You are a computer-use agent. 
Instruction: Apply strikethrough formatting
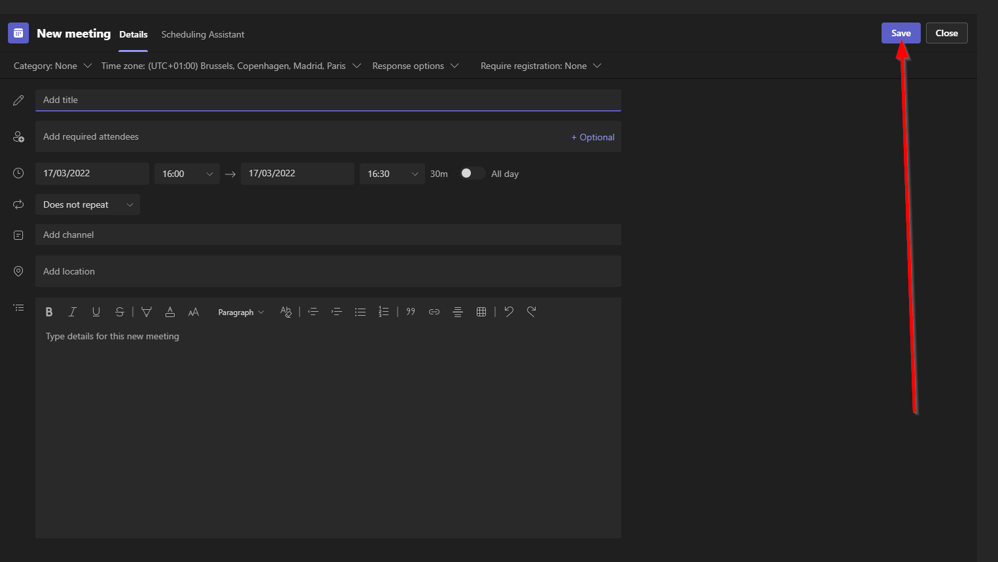click(x=120, y=312)
